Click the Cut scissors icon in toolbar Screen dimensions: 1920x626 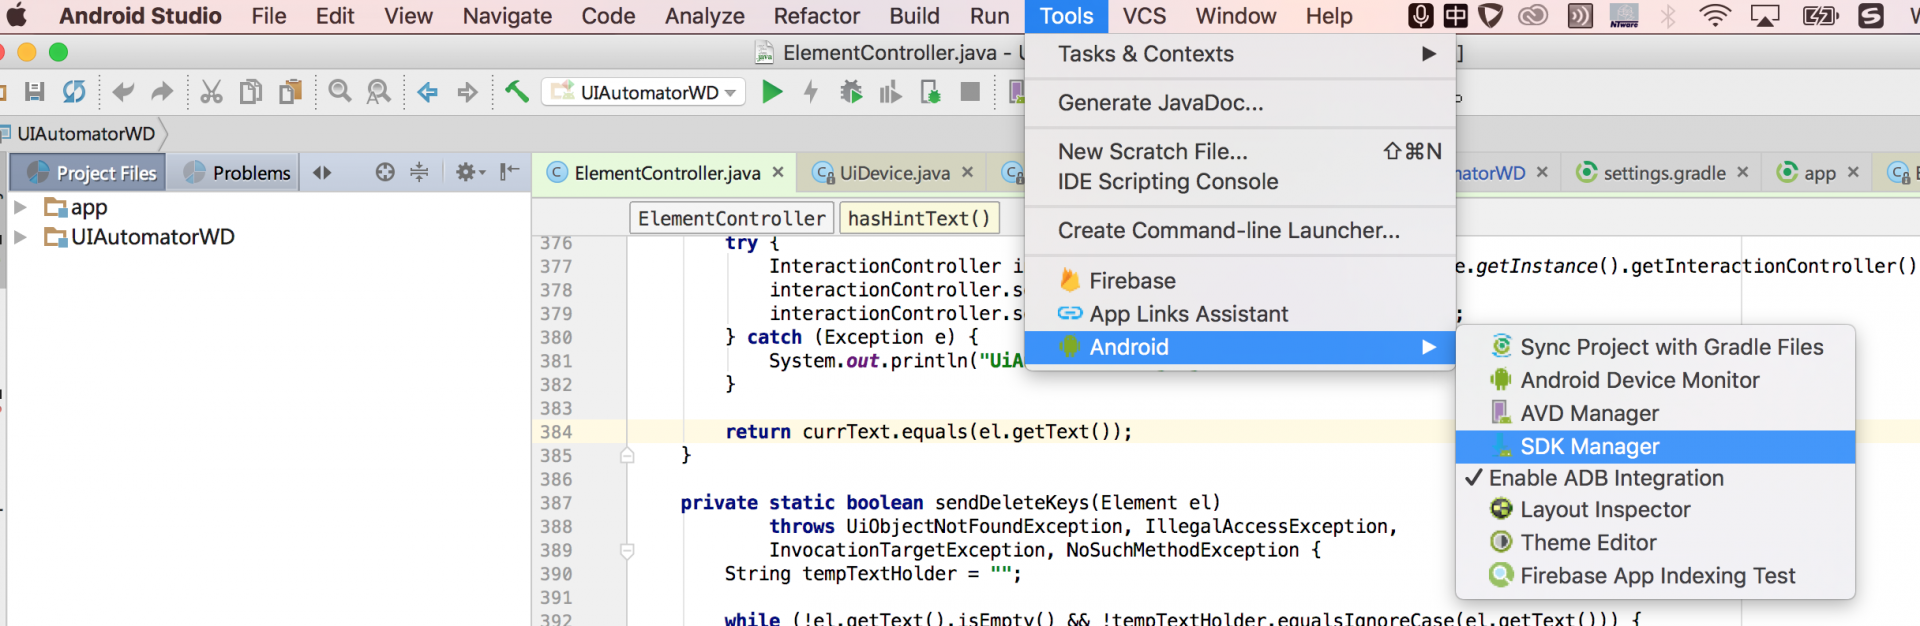[211, 92]
